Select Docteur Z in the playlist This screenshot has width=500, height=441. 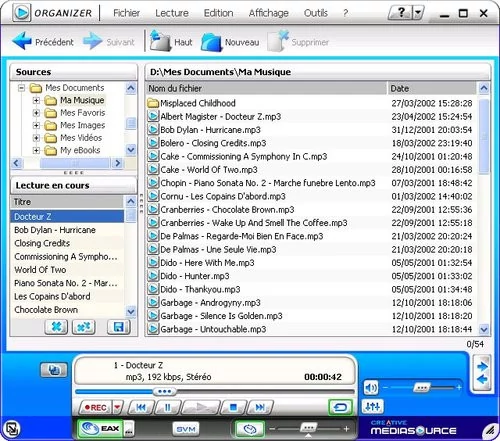pos(67,217)
